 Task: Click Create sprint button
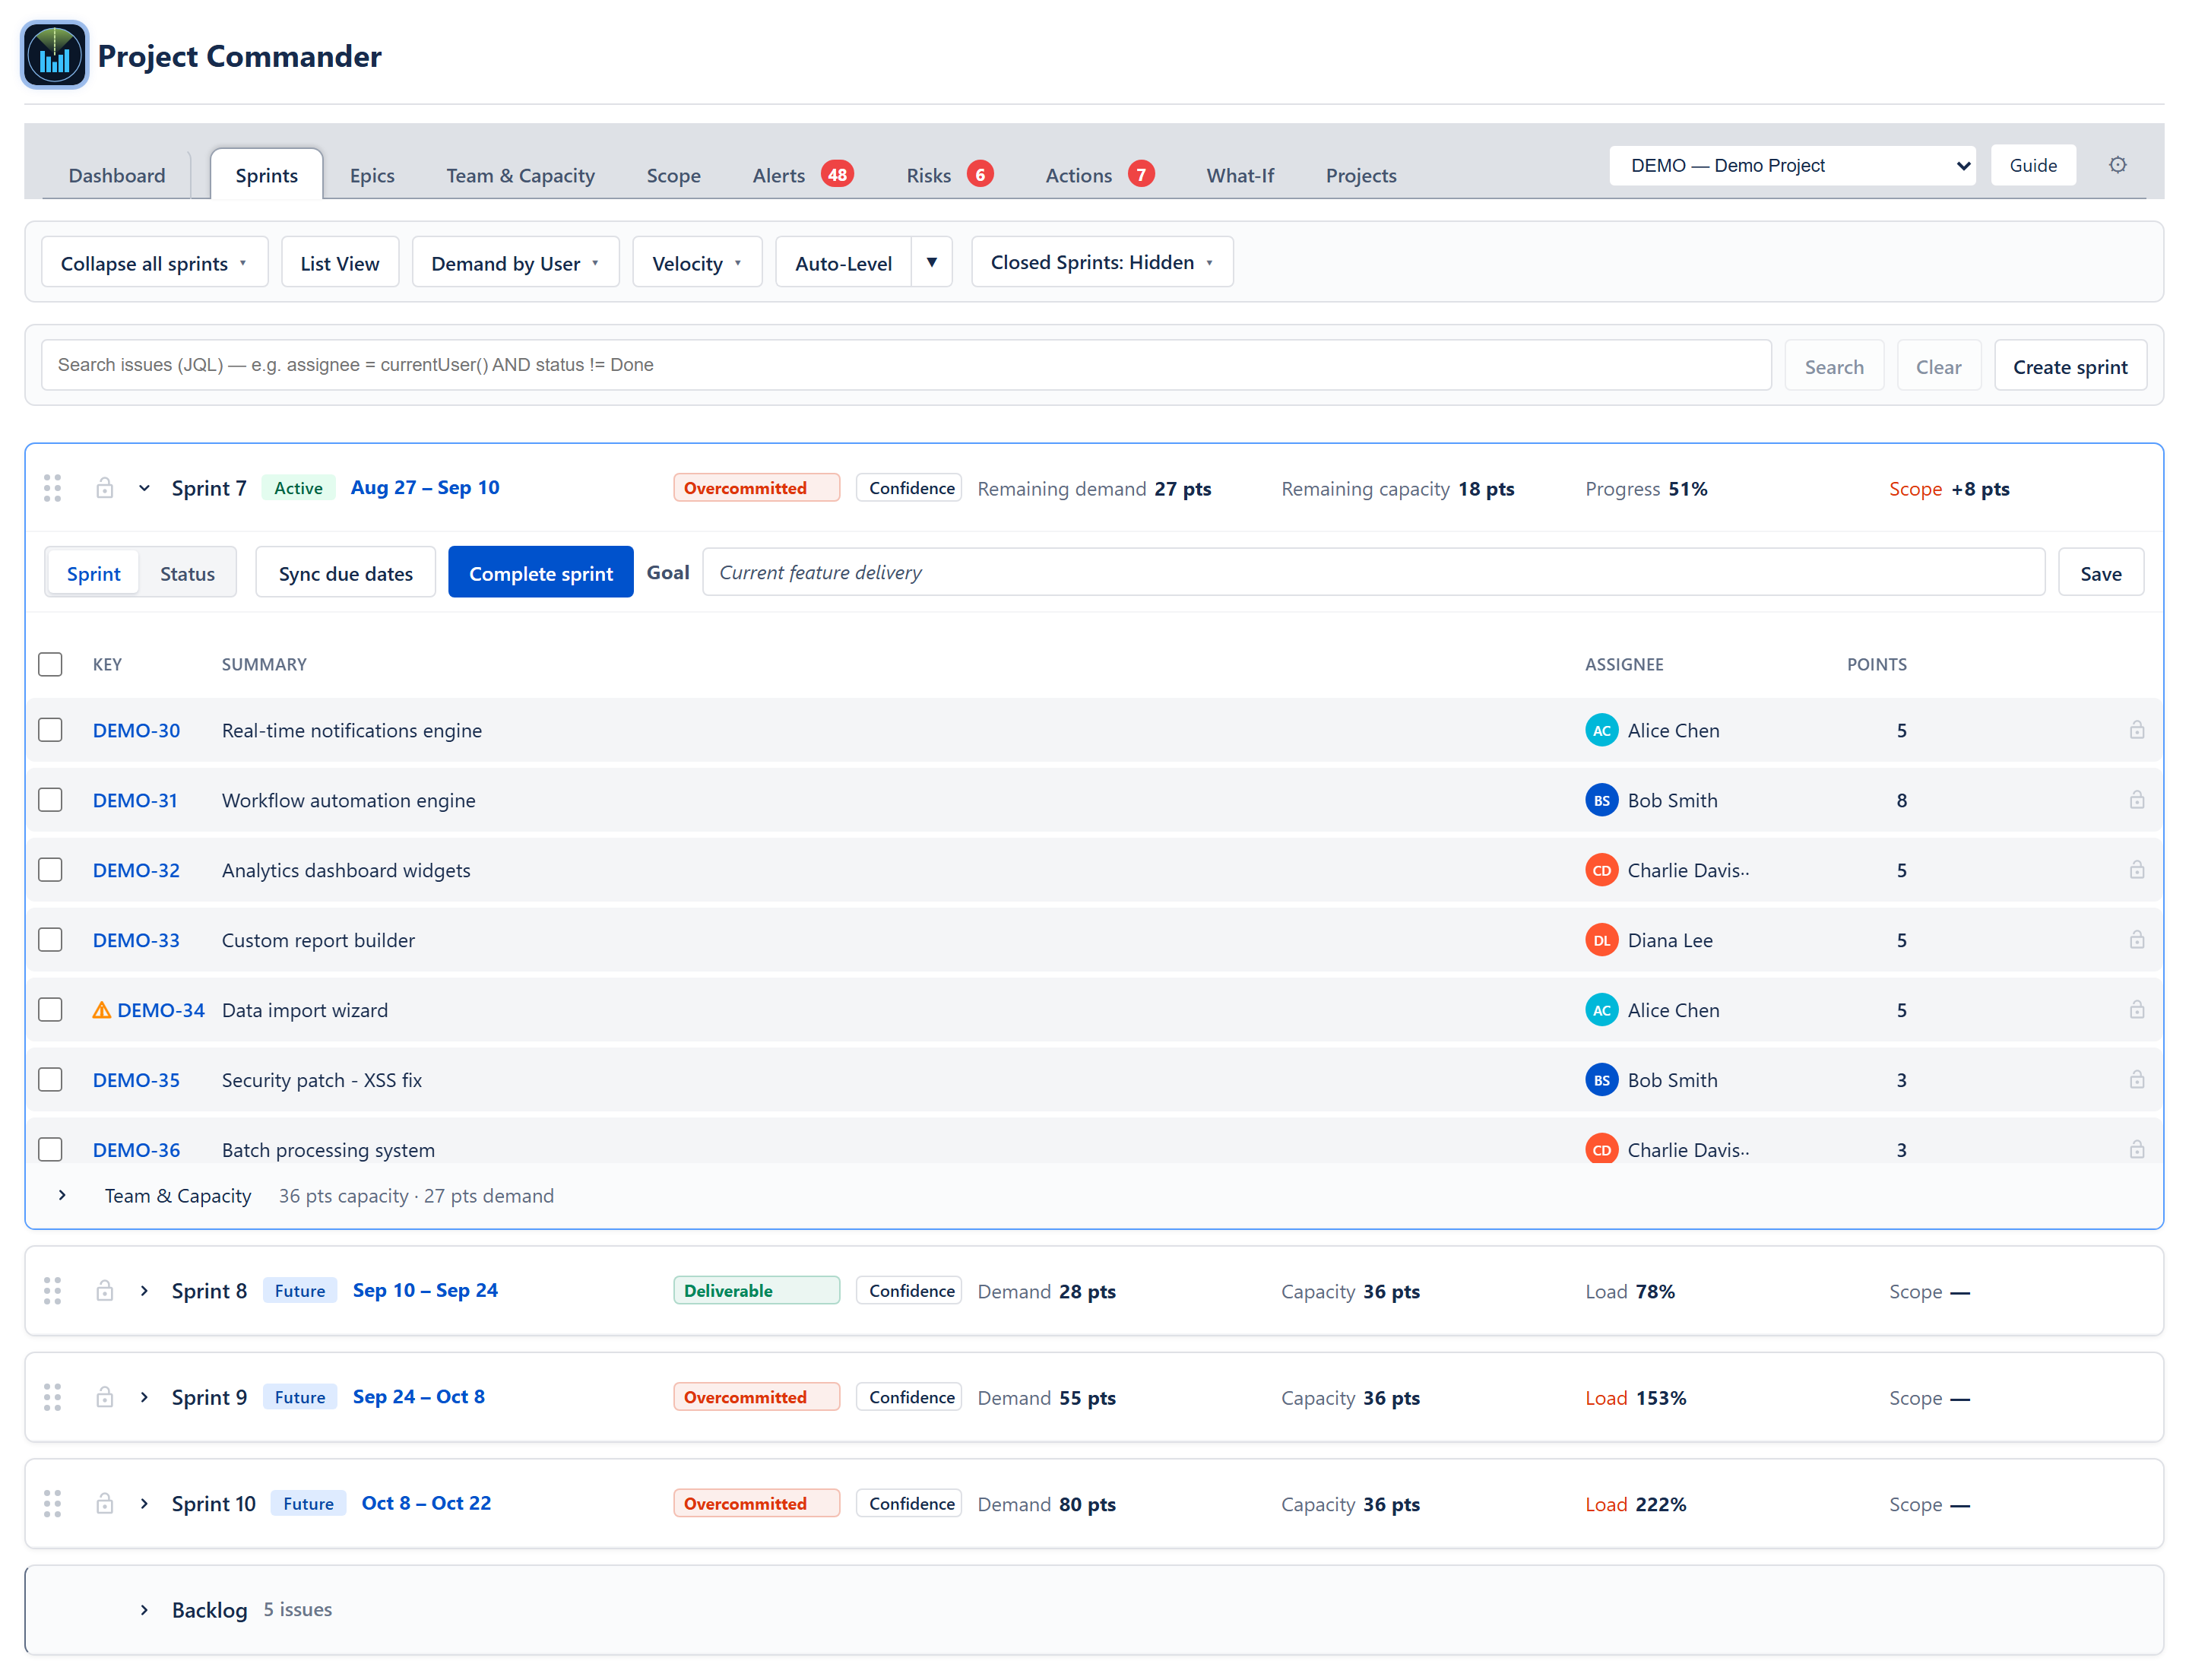tap(2070, 366)
